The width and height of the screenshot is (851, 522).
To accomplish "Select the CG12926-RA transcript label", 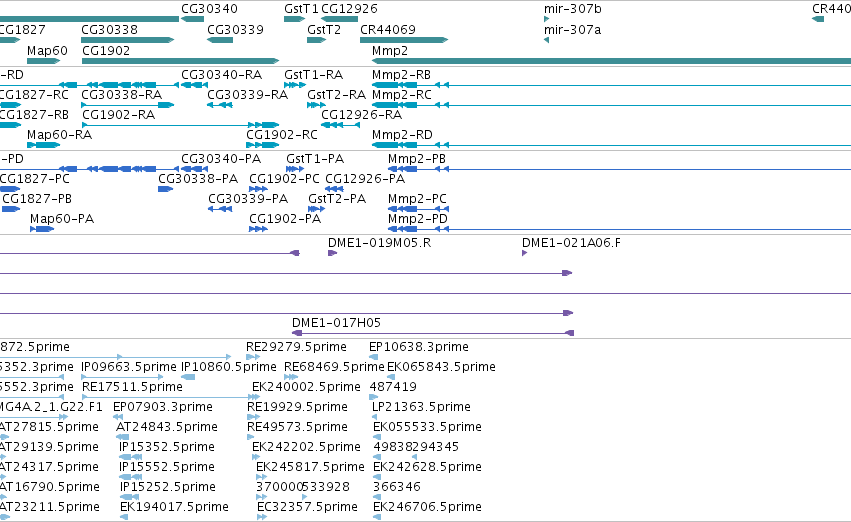I will point(361,115).
